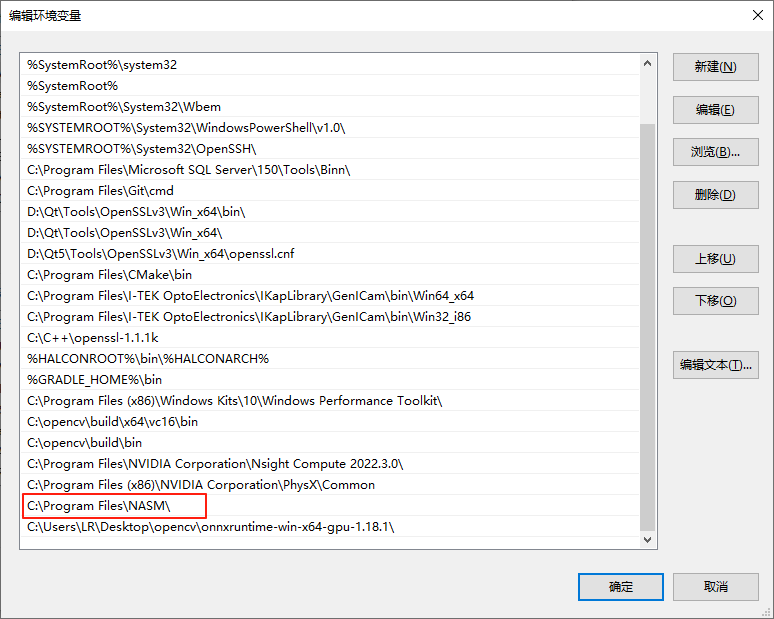Cancel with the 取消 button
Screen dimensions: 774x619
(715, 586)
